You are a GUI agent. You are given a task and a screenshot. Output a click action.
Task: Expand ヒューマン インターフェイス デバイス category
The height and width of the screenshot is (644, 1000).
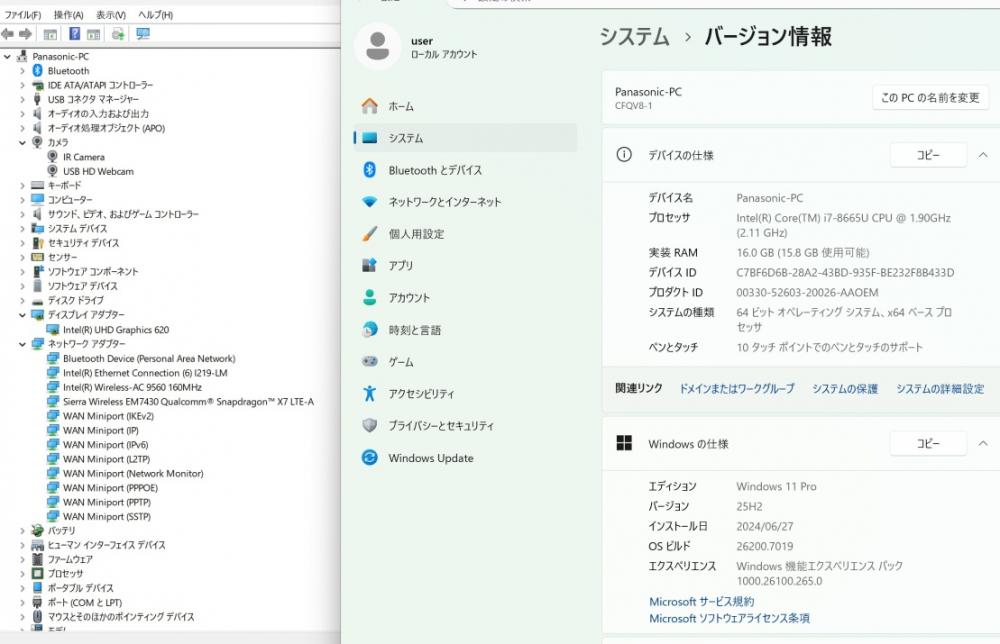coord(22,545)
